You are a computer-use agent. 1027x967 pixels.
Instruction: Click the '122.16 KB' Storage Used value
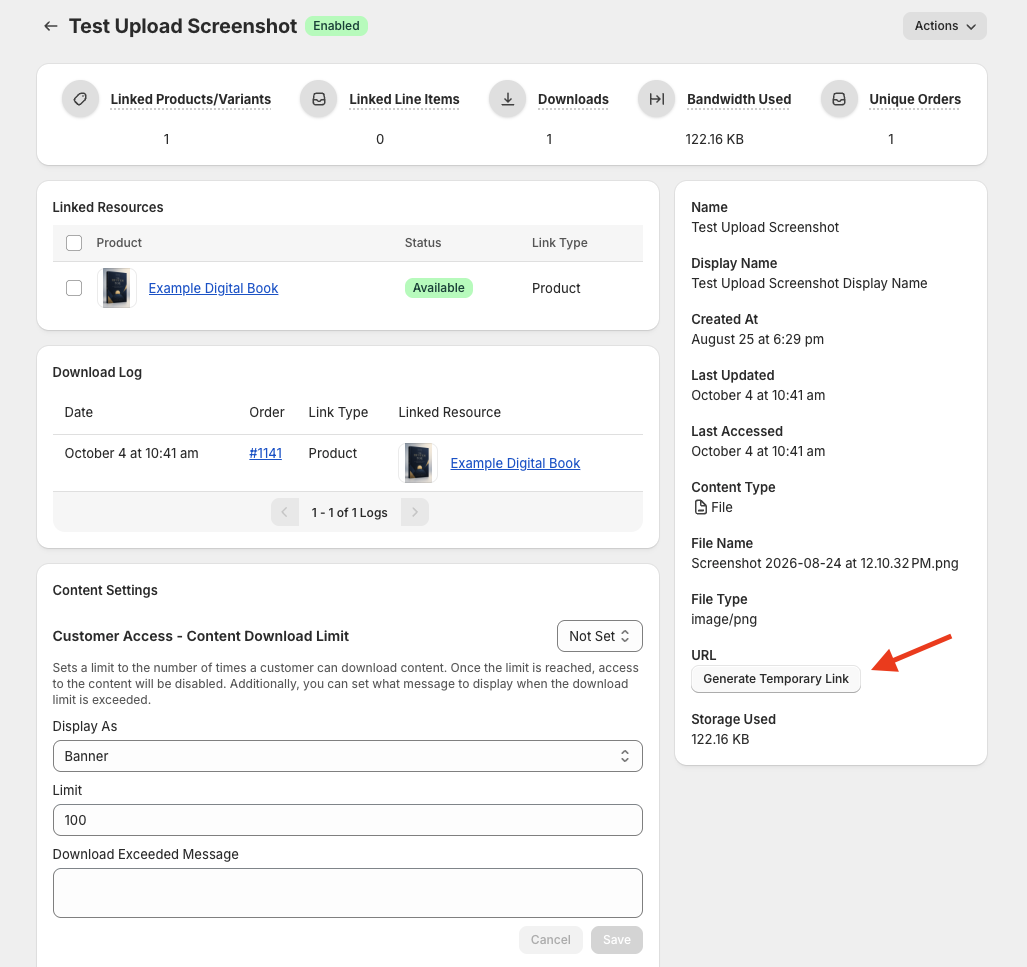(720, 739)
